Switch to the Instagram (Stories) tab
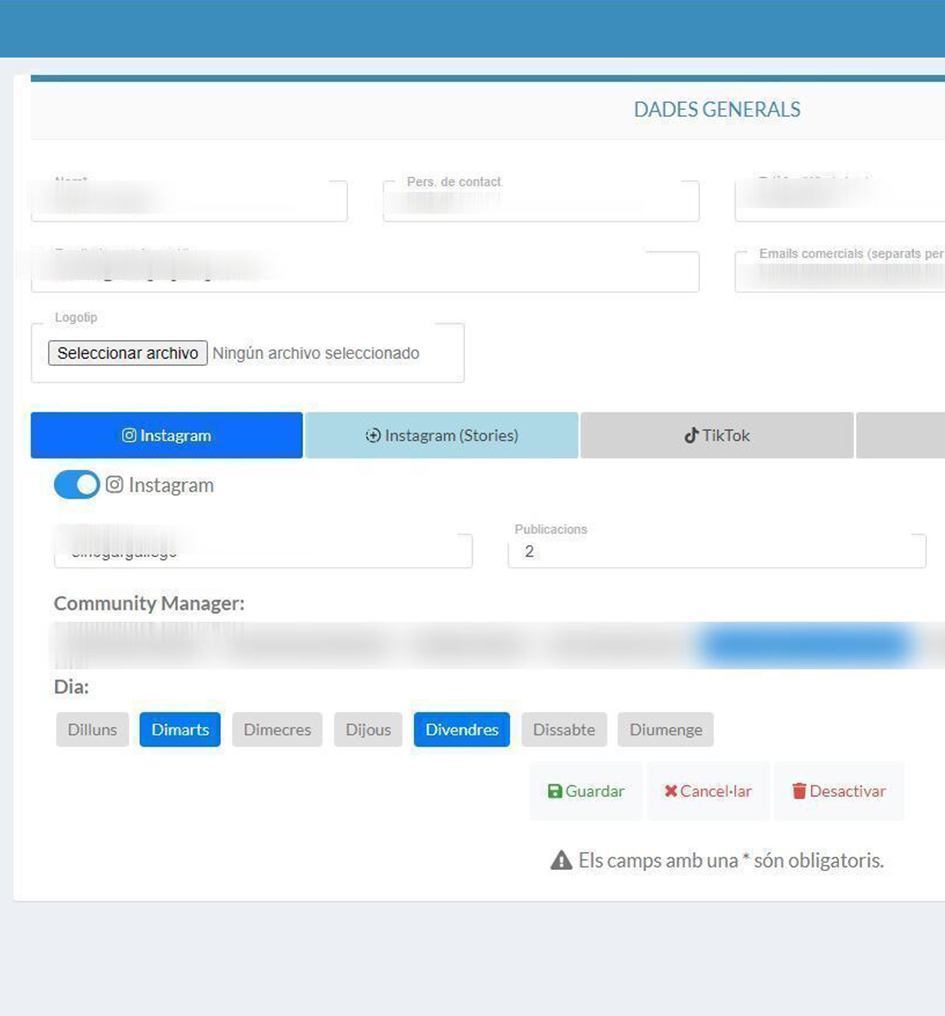 [x=441, y=436]
